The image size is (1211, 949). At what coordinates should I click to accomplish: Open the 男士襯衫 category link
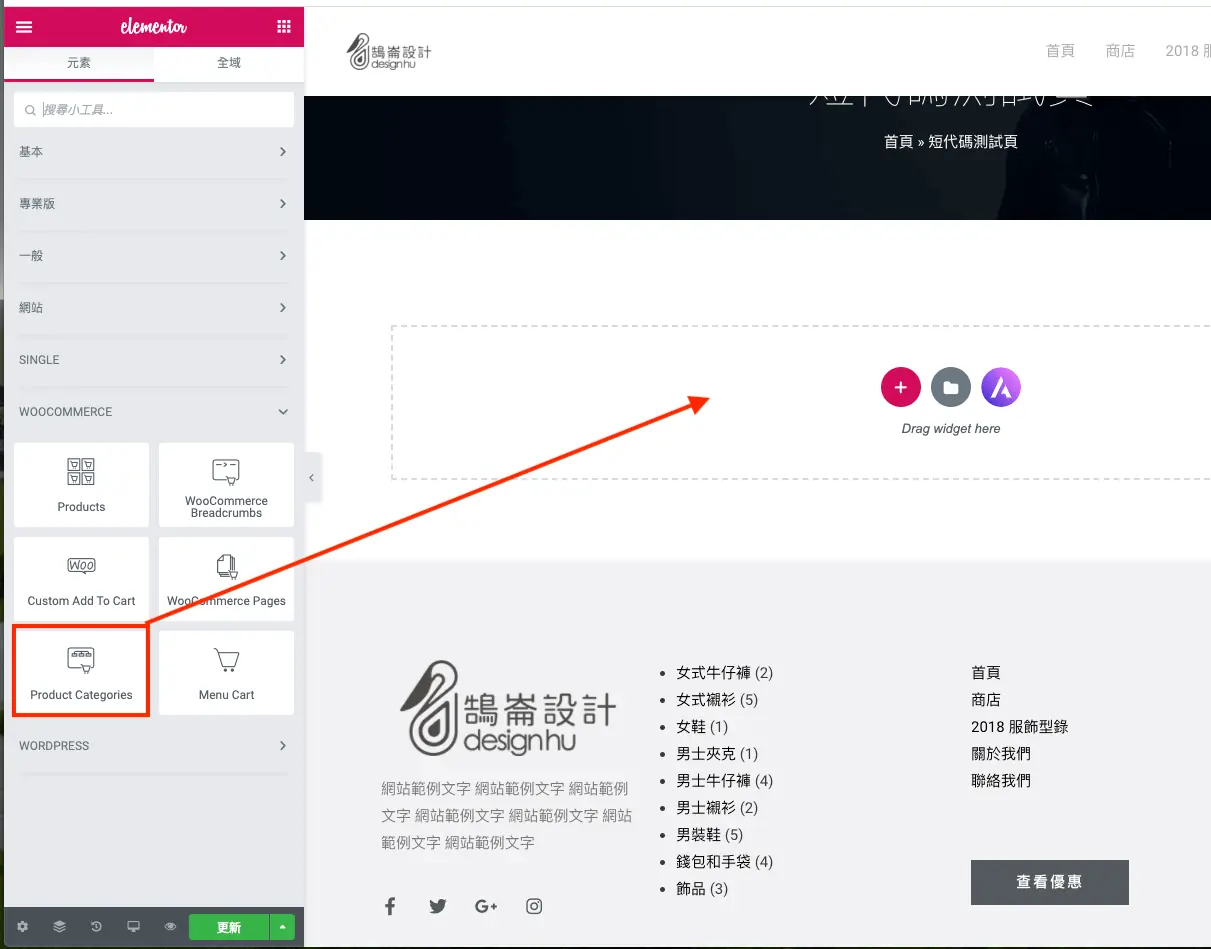706,808
